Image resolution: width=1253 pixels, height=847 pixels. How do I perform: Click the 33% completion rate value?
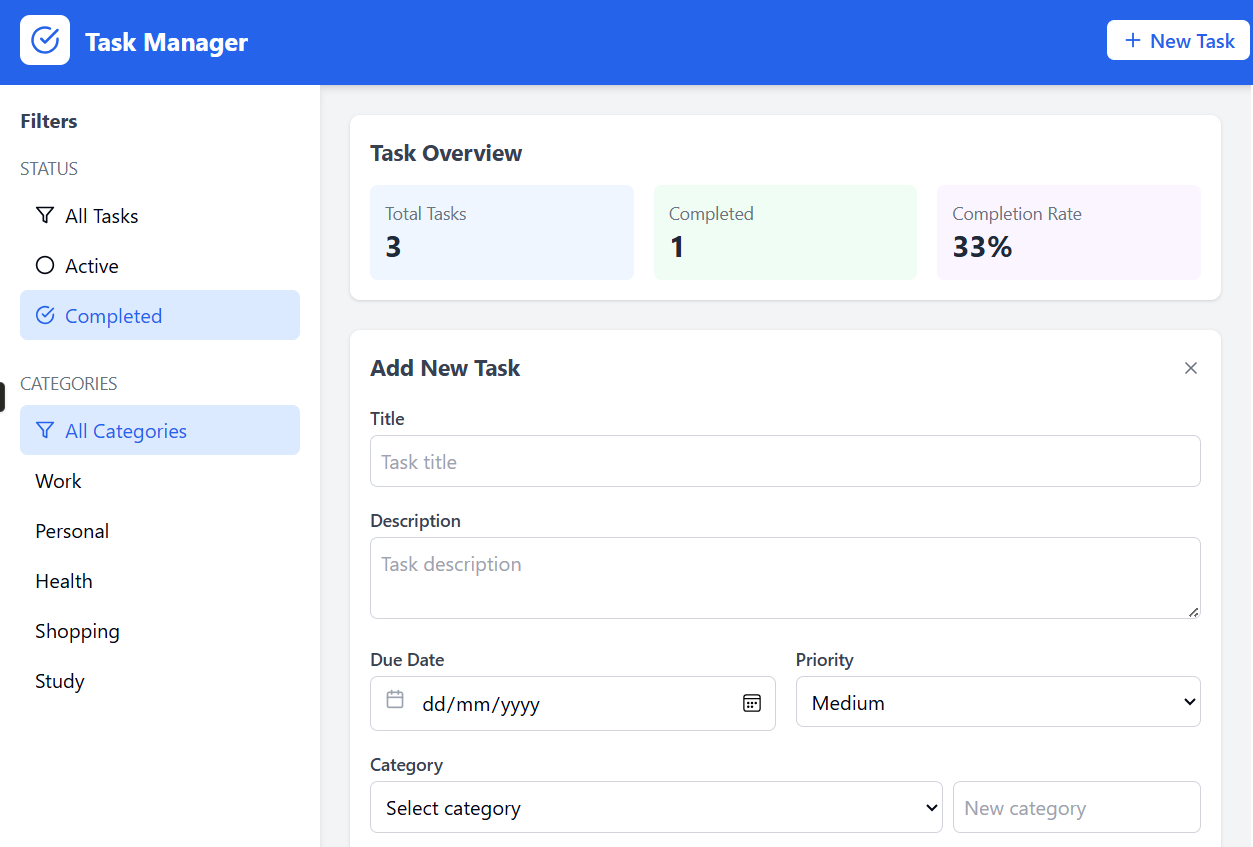[x=982, y=247]
